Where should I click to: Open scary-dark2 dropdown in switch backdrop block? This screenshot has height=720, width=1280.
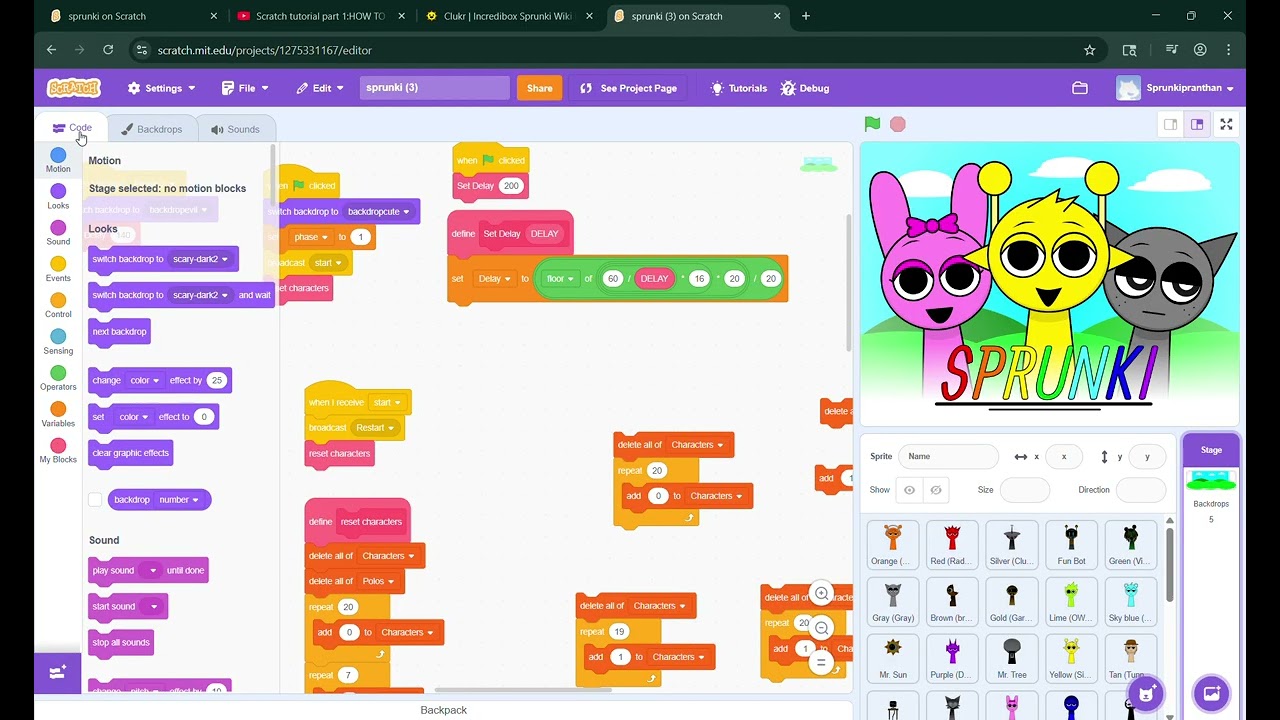pos(200,259)
